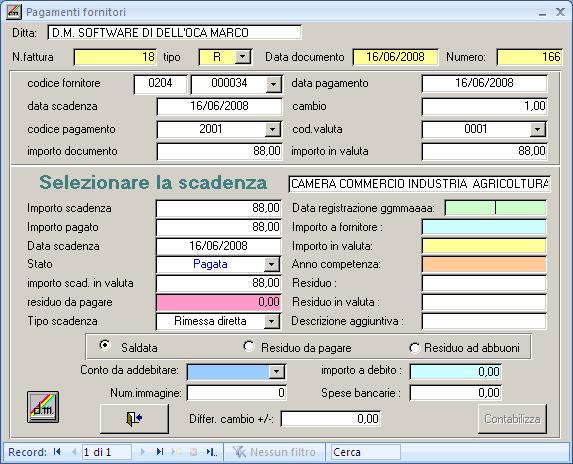Click the exit door icon button
The height and width of the screenshot is (464, 573).
click(134, 419)
